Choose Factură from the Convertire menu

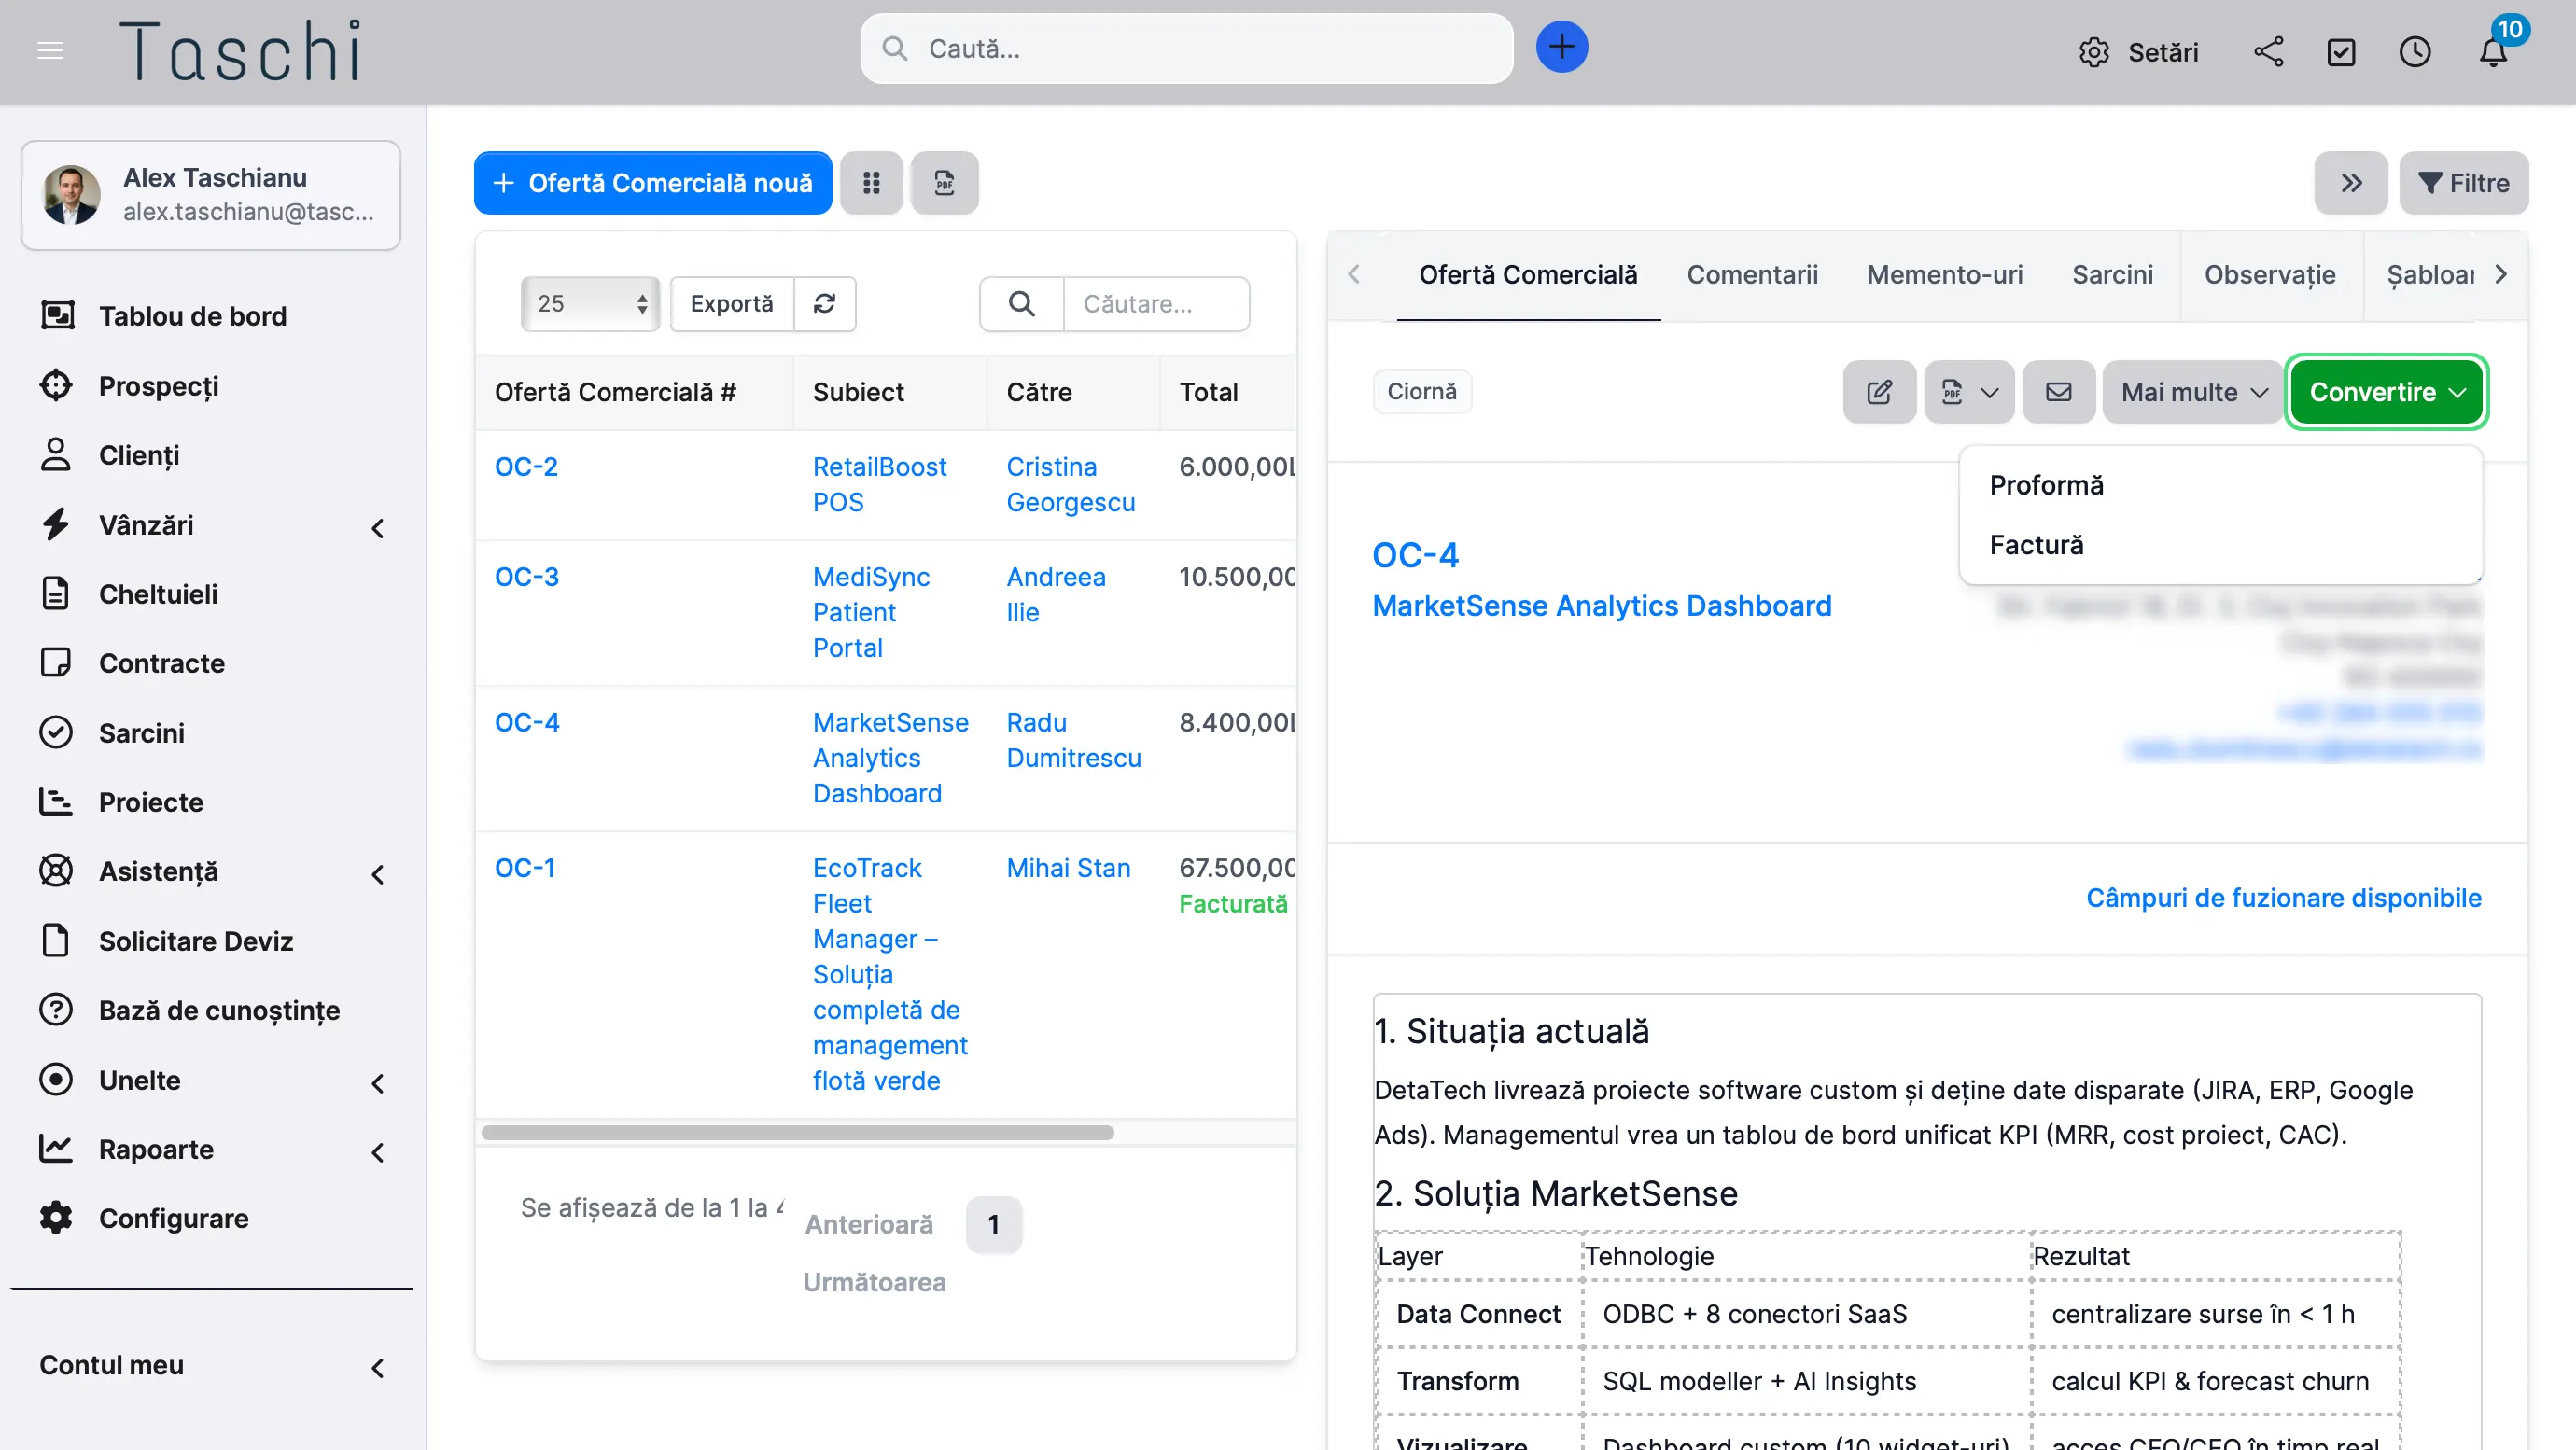pos(2036,545)
